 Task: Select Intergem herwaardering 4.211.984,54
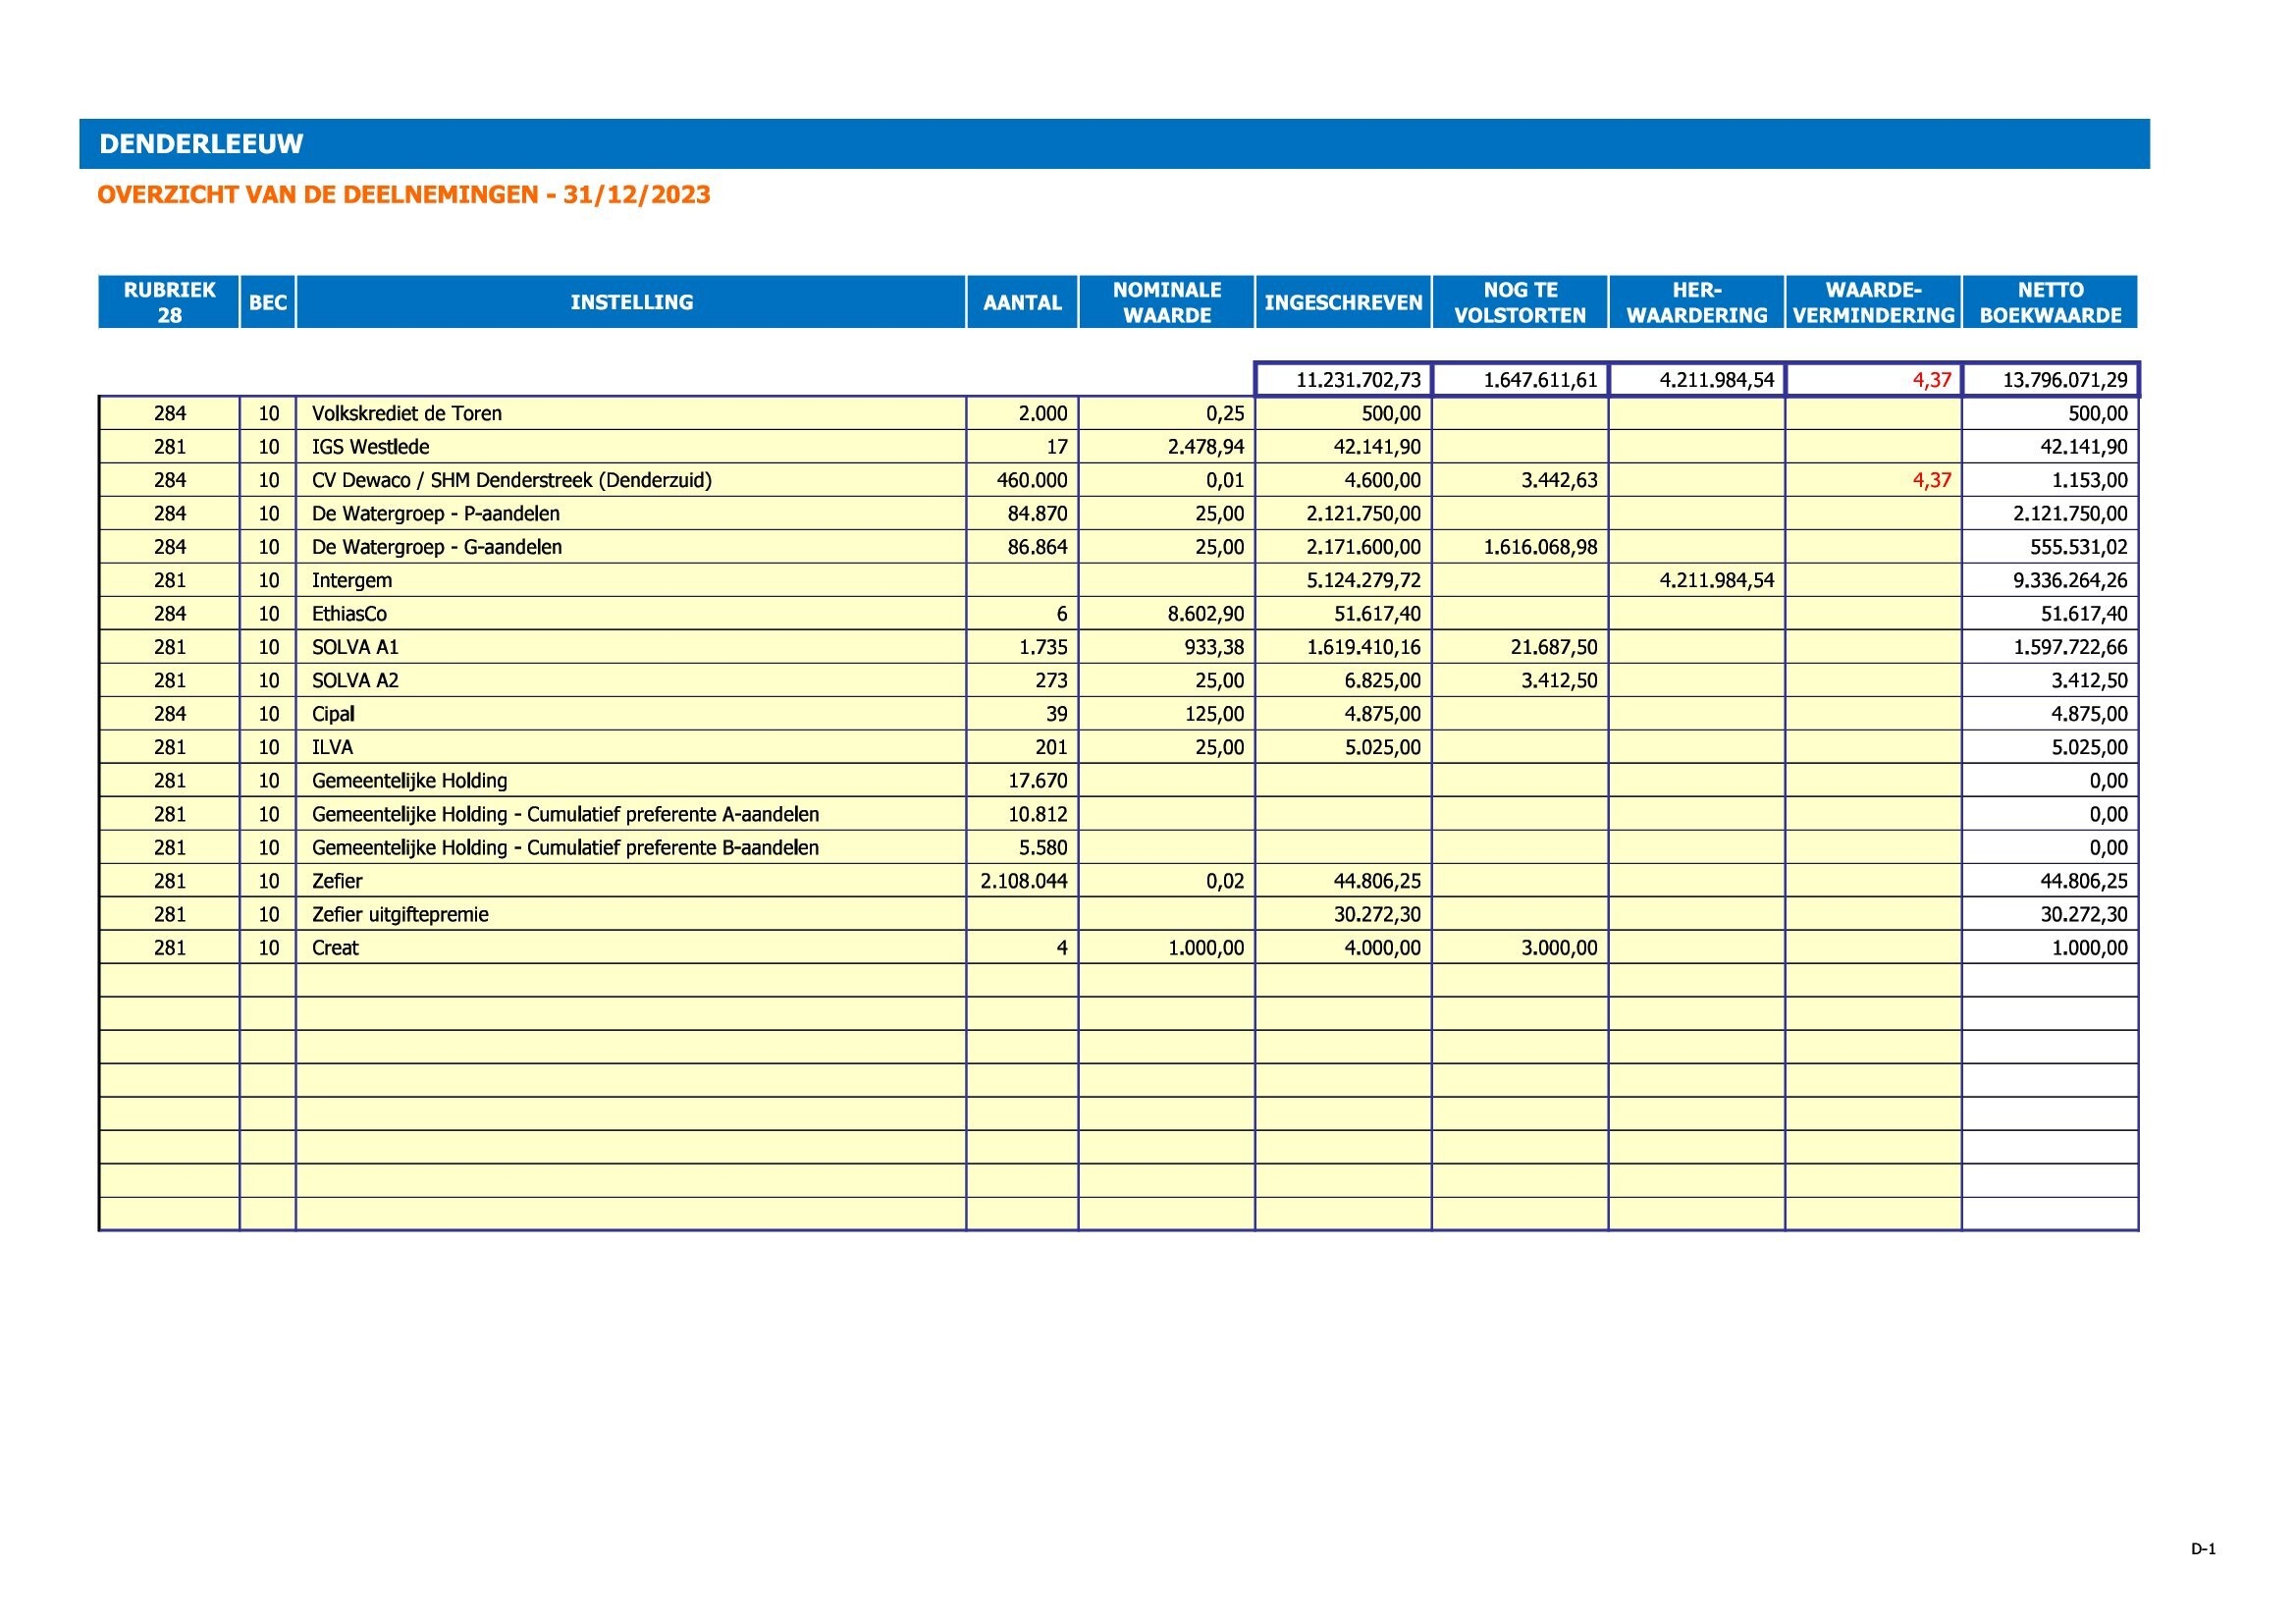pos(1697,580)
